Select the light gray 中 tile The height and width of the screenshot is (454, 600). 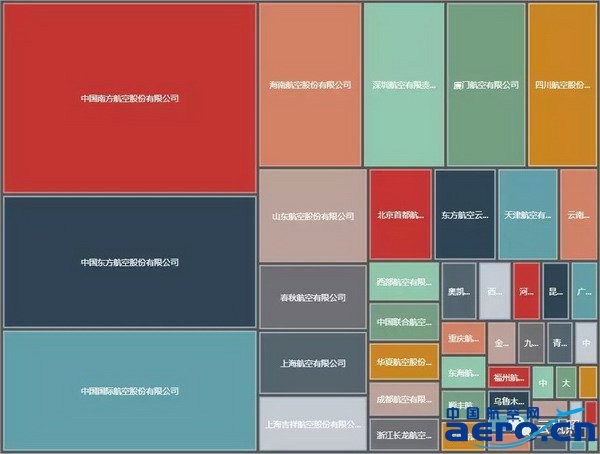click(x=586, y=343)
